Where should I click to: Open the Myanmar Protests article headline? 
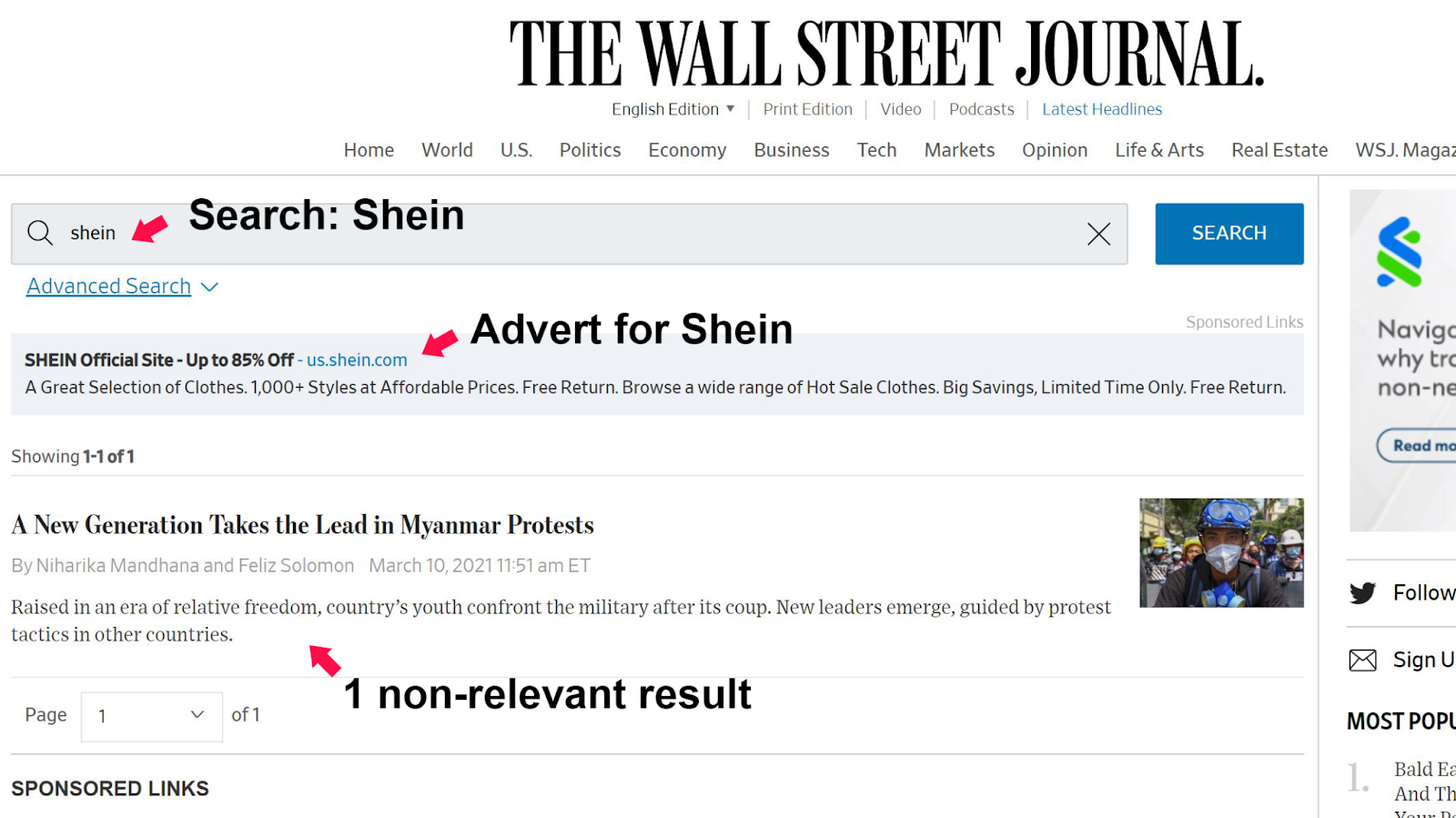click(302, 525)
